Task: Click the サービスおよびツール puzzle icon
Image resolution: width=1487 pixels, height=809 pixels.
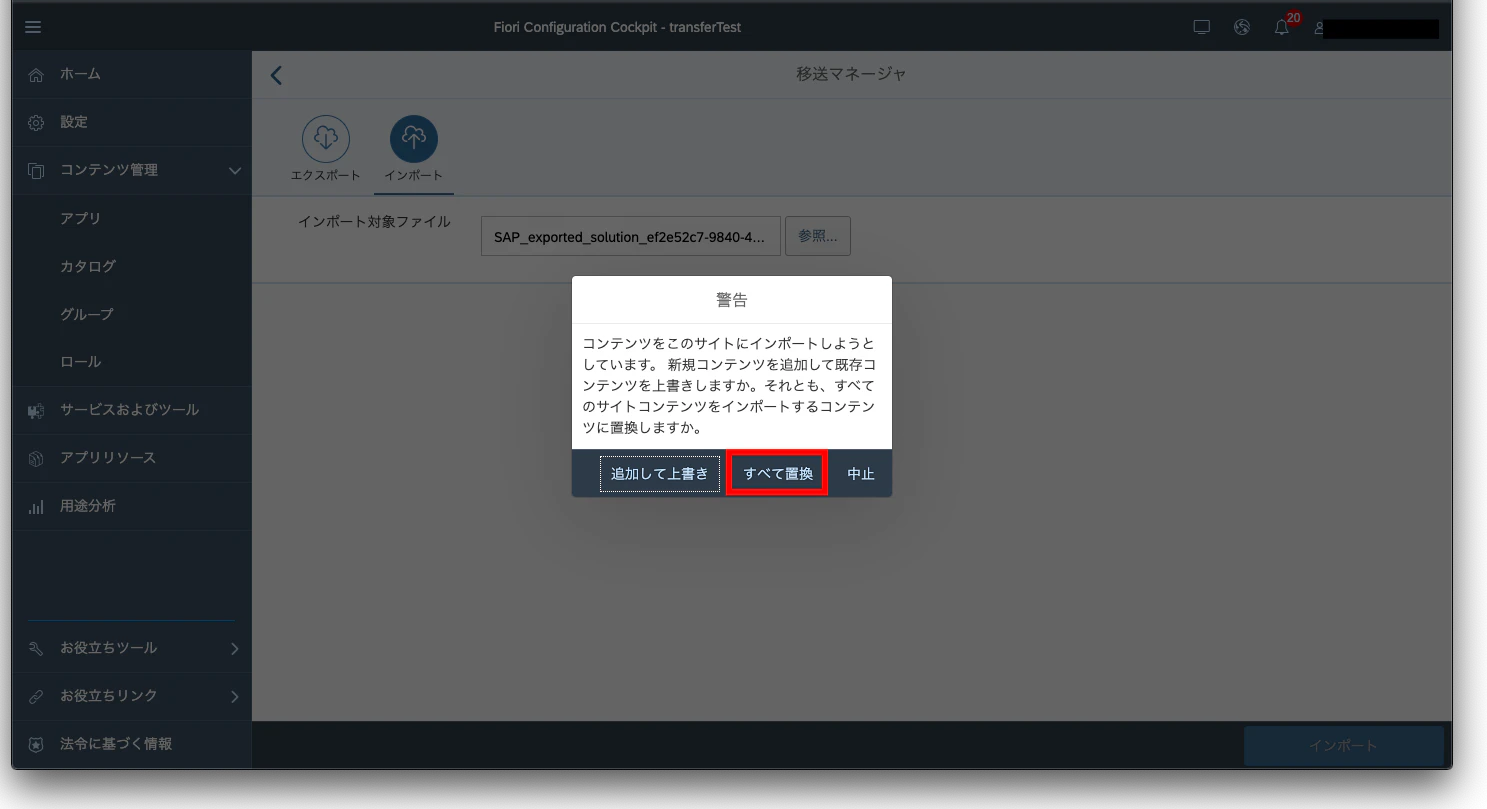Action: pyautogui.click(x=36, y=410)
